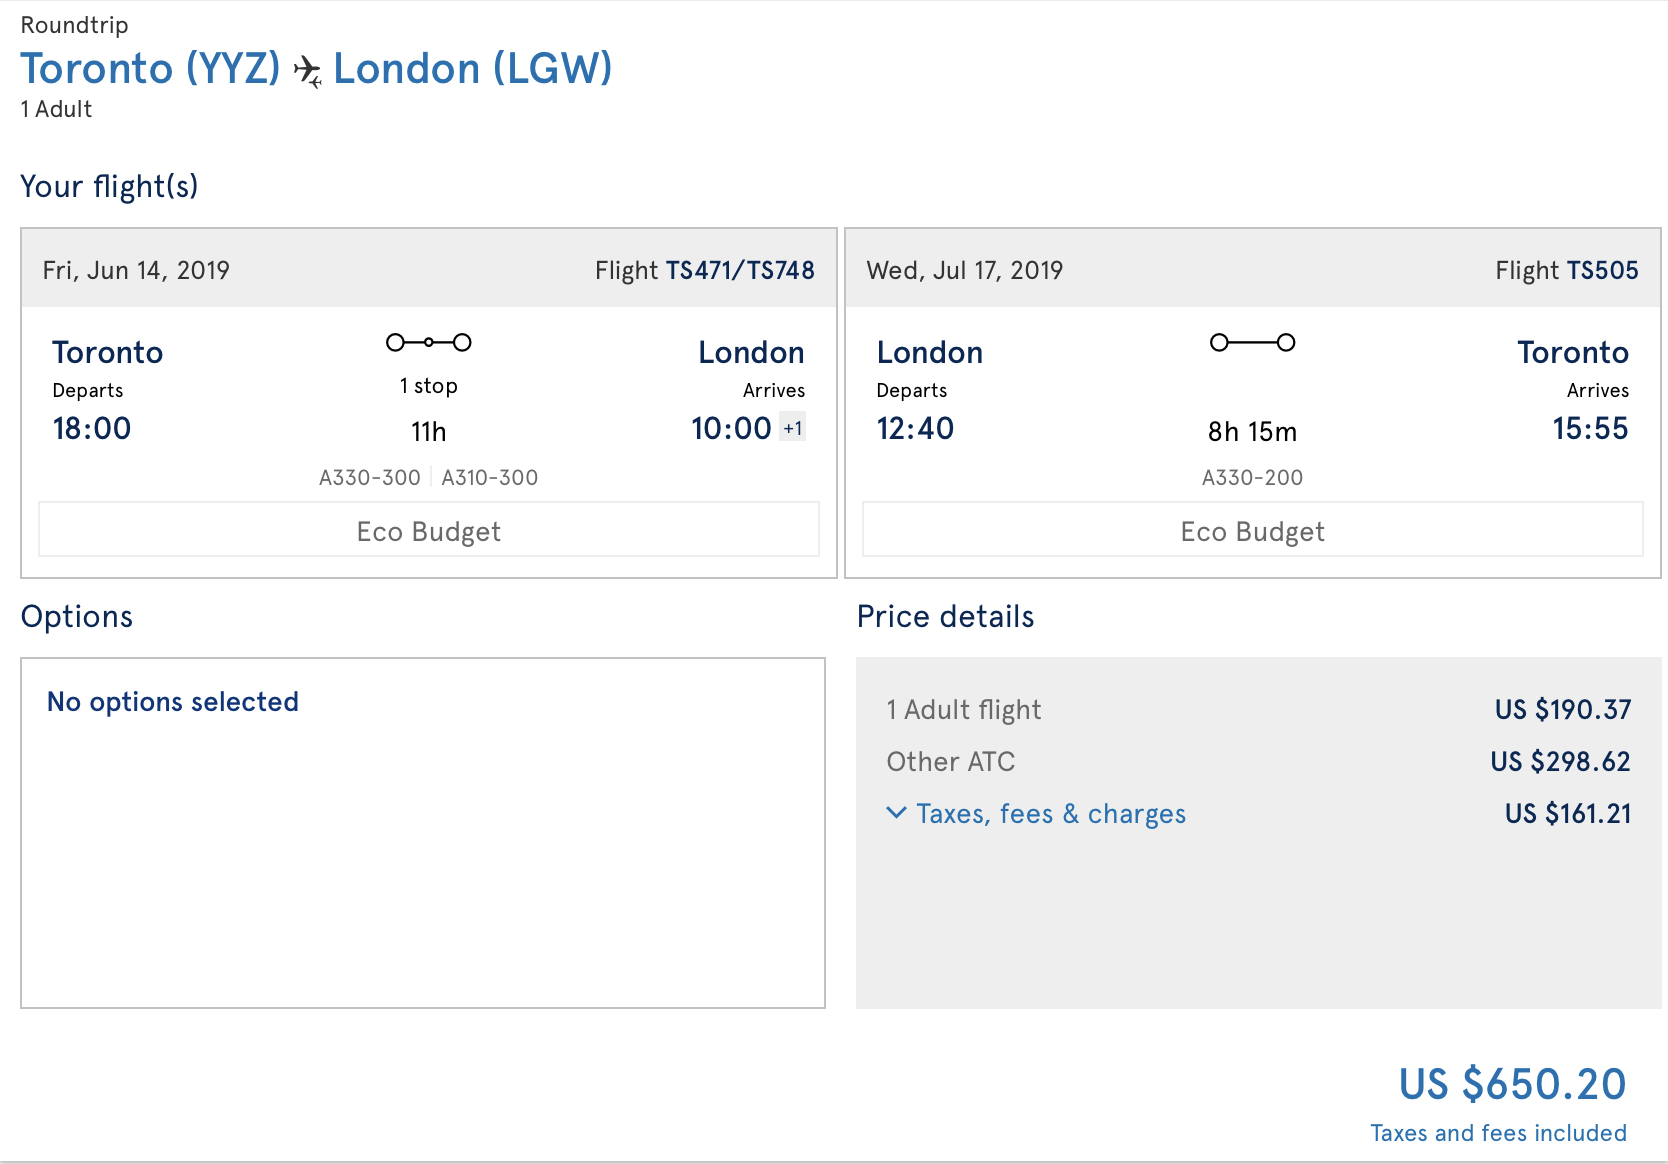The image size is (1668, 1164).
Task: Click the A330-300 aircraft type label
Action: [x=369, y=478]
